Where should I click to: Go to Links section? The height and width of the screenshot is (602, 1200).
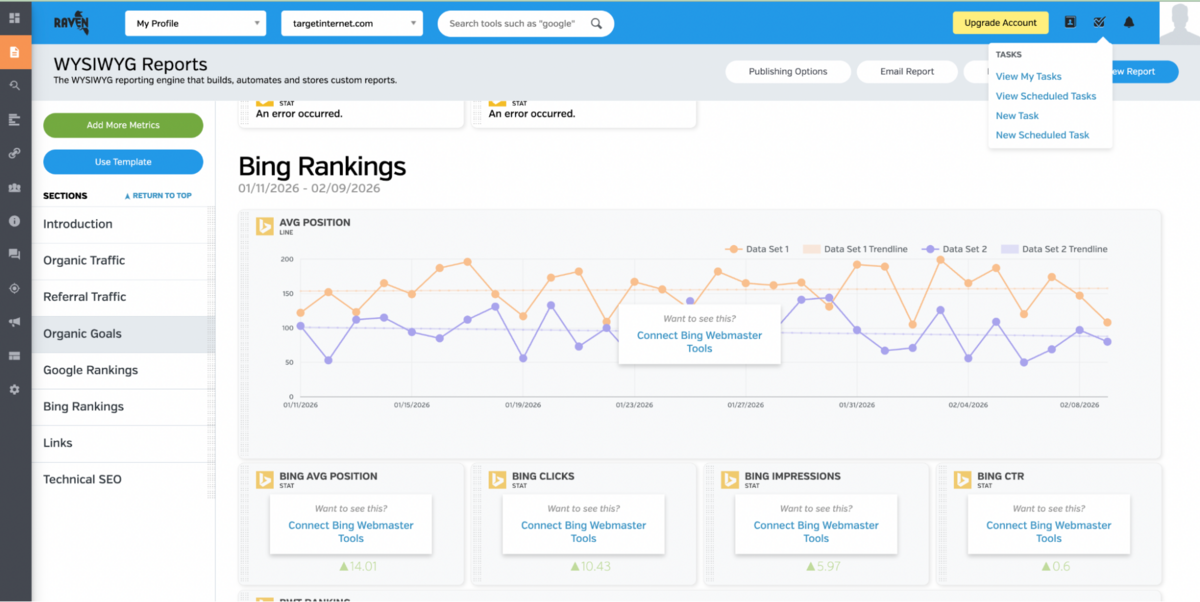123,443
